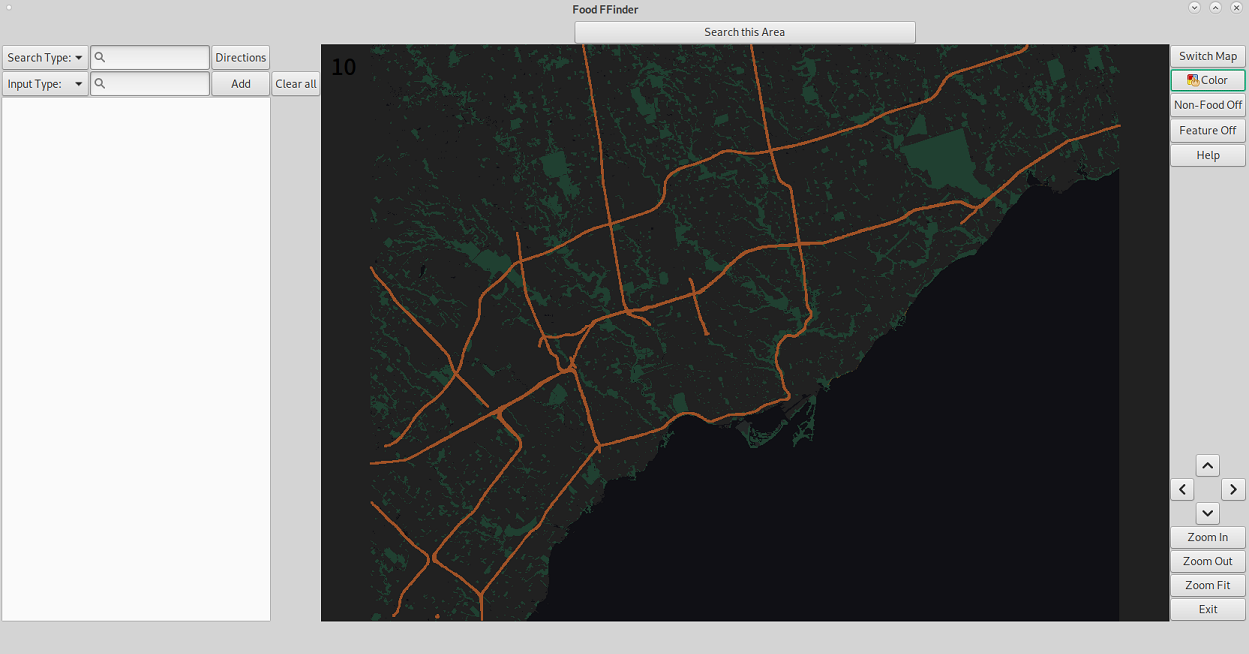Click Zoom In button

click(1208, 537)
